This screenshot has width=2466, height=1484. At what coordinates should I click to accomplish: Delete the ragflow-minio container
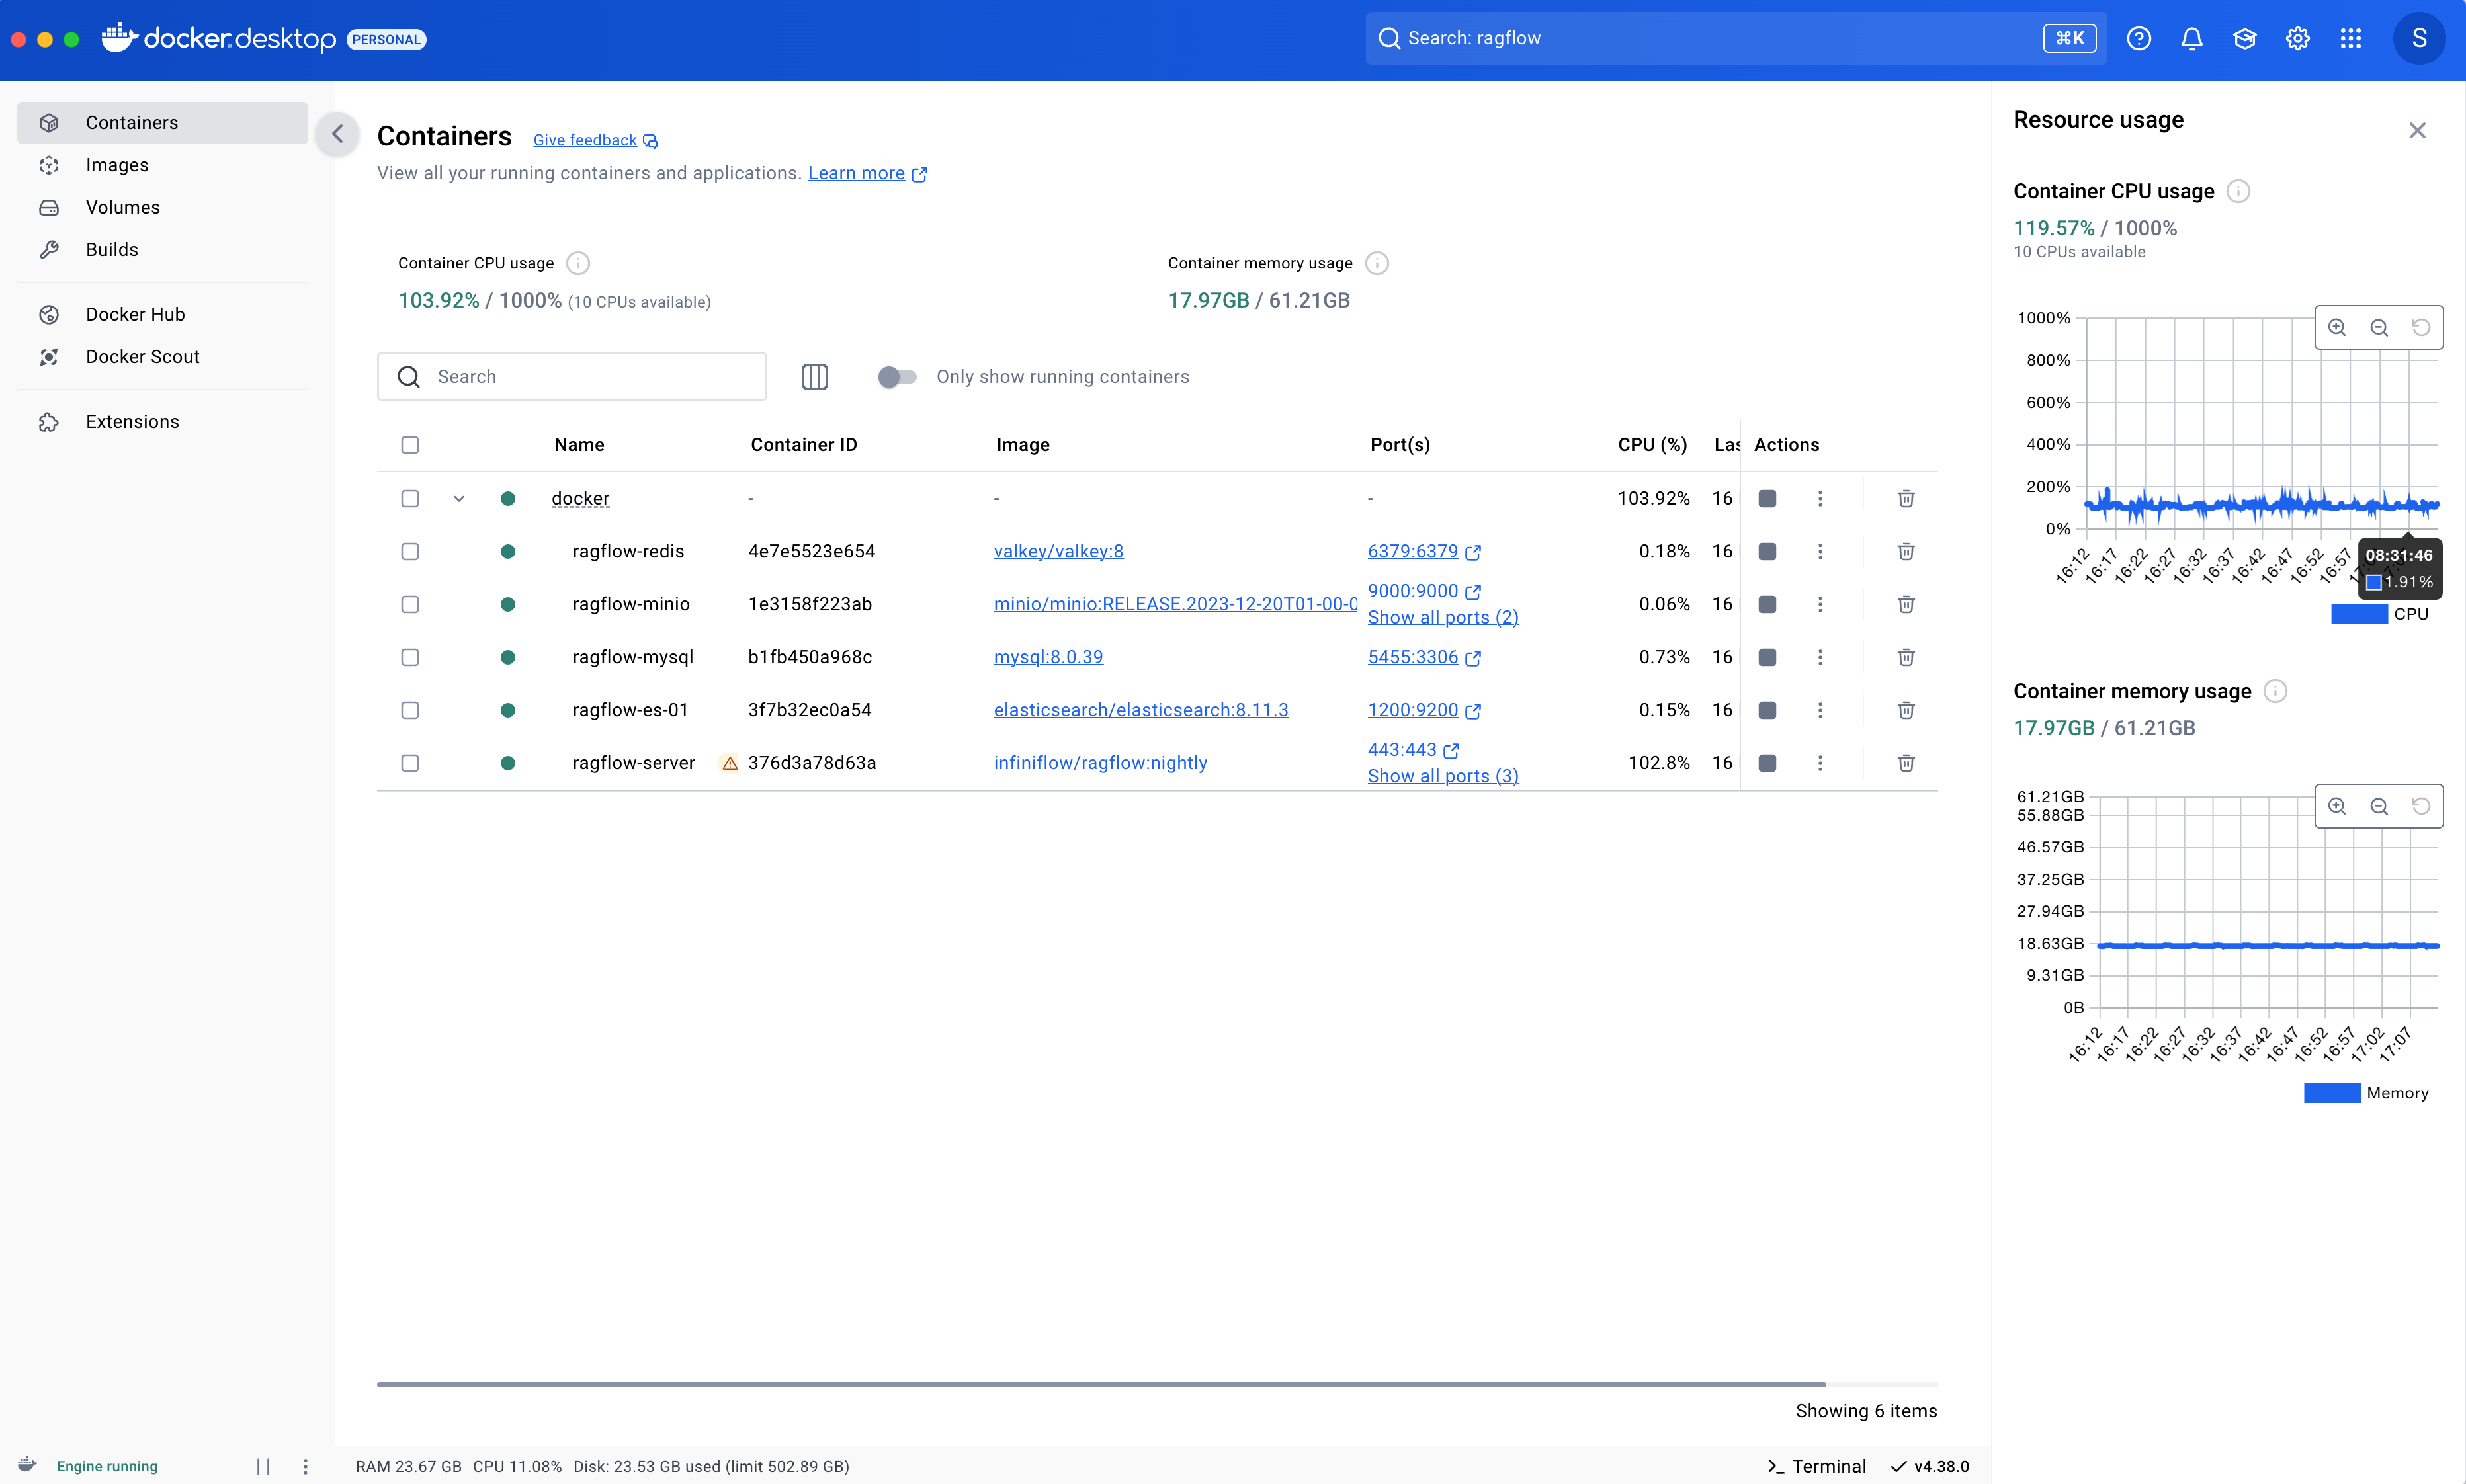(1906, 604)
